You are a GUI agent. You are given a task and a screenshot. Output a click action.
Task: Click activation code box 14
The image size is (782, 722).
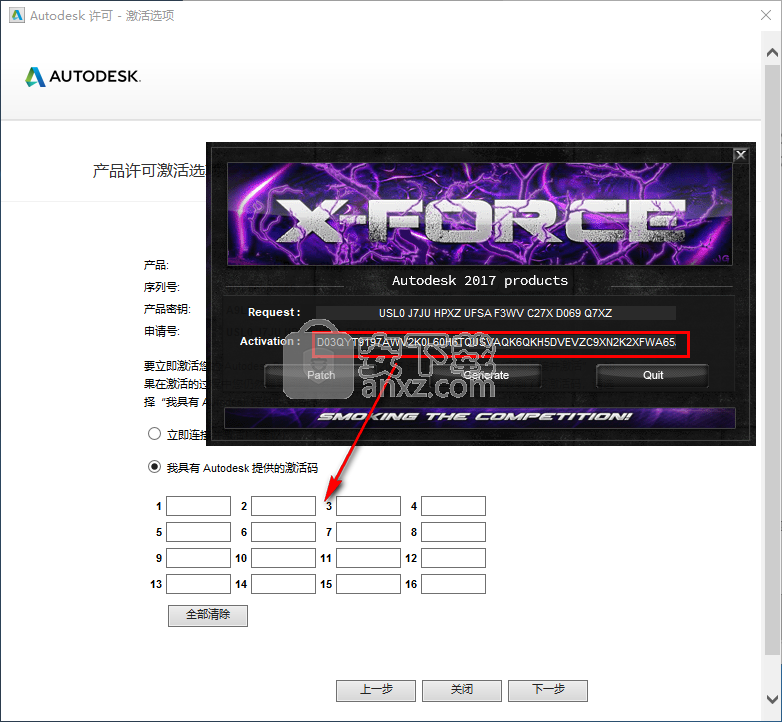[x=283, y=584]
